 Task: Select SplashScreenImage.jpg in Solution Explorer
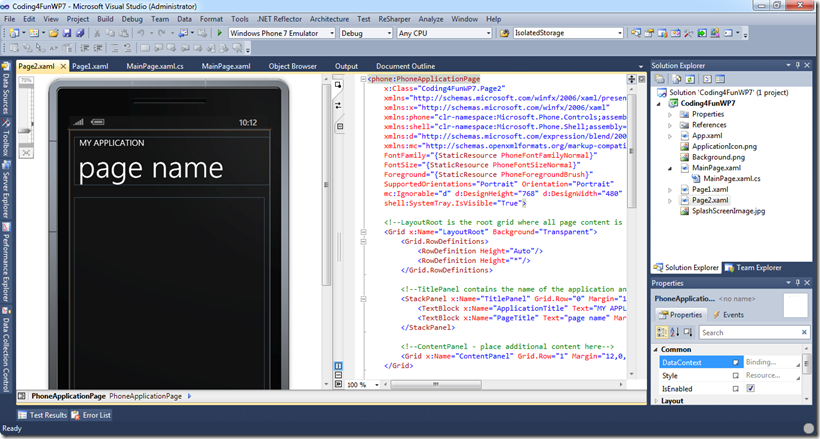(728, 211)
